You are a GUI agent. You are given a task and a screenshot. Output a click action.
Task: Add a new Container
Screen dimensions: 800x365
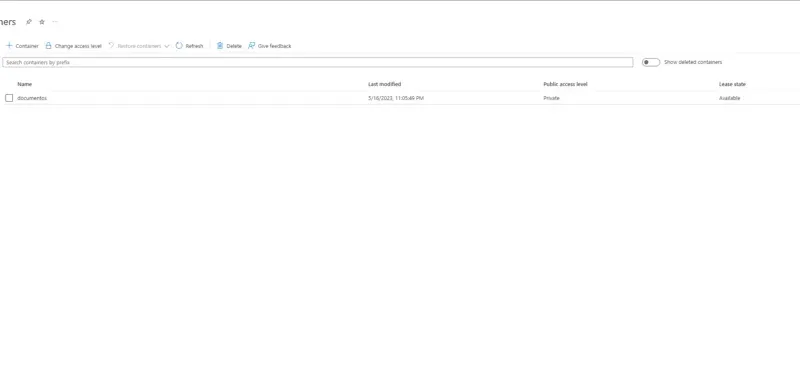click(x=22, y=46)
